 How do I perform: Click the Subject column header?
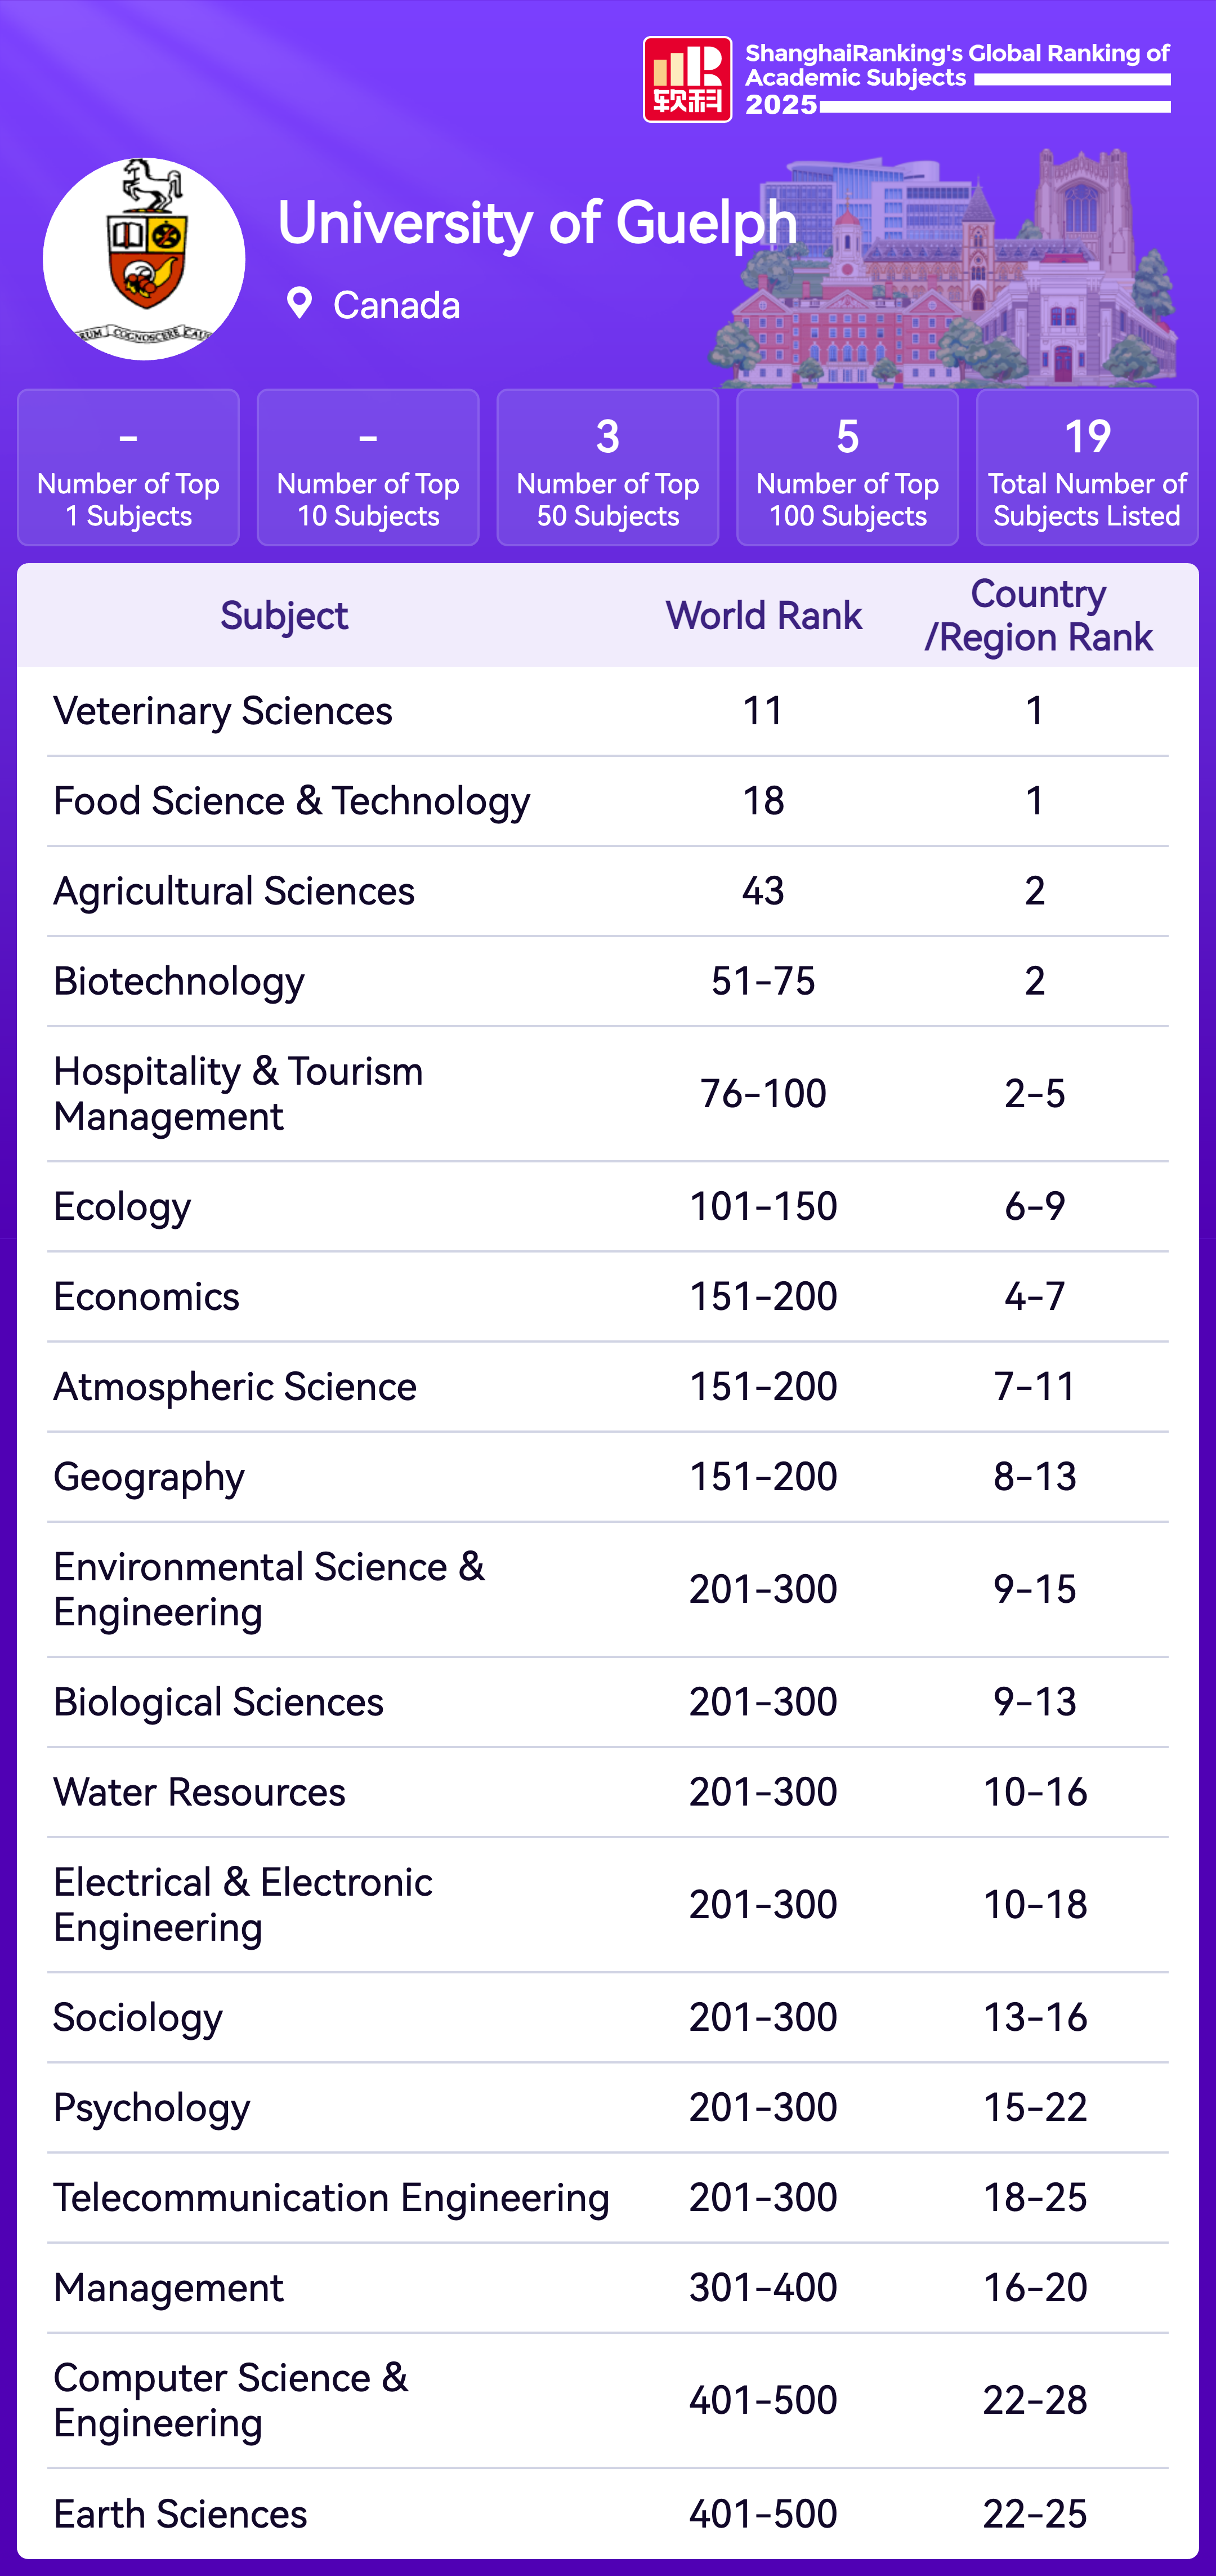point(284,616)
